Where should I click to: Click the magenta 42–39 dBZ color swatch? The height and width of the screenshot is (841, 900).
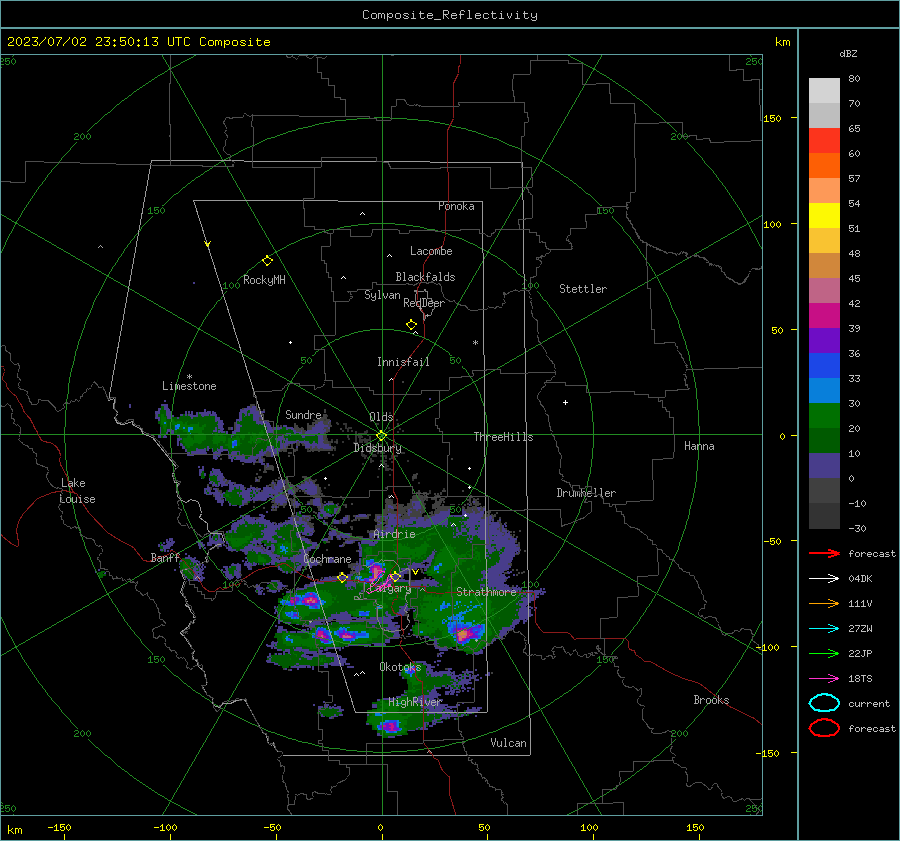click(x=824, y=315)
